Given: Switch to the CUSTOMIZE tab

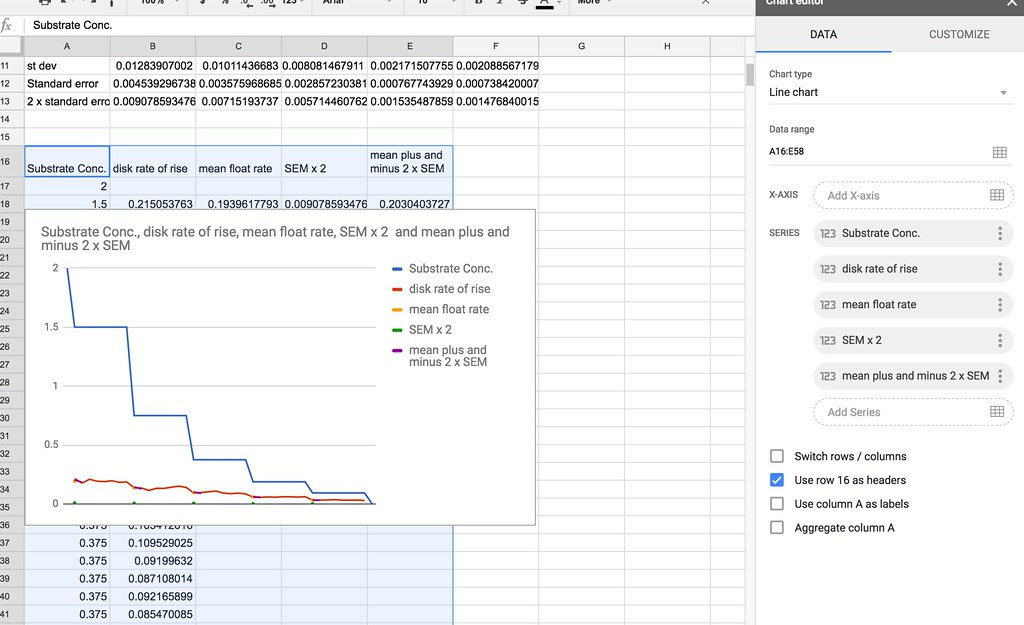Looking at the screenshot, I should 958,34.
